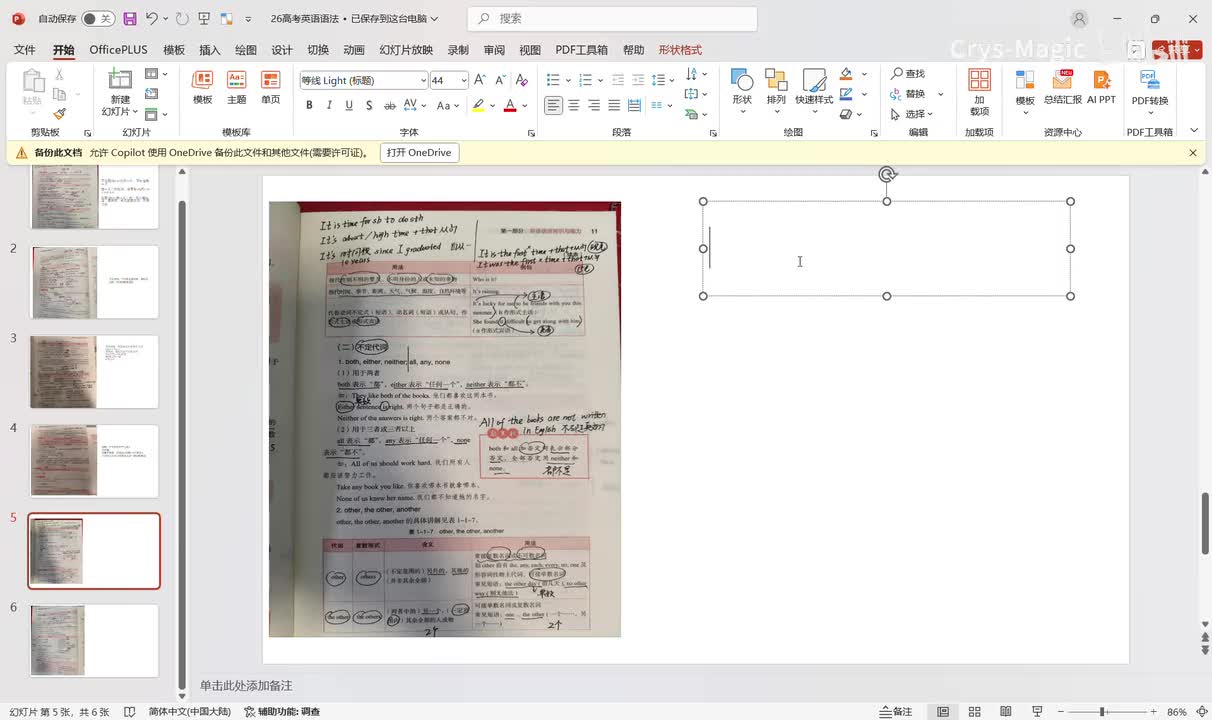Click the AI PPT icon
1212x720 pixels.
(1101, 88)
